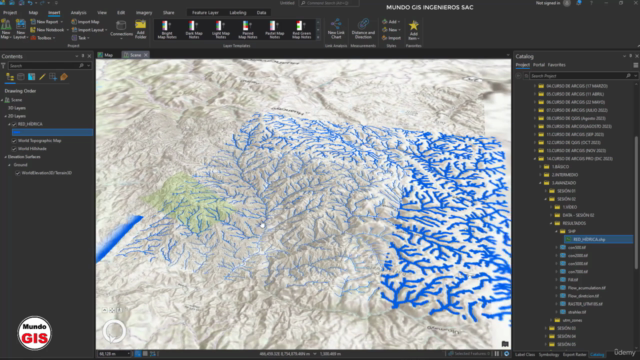Open the Import Layout dropdown
Viewport: 640px width, 360px height.
pos(106,30)
